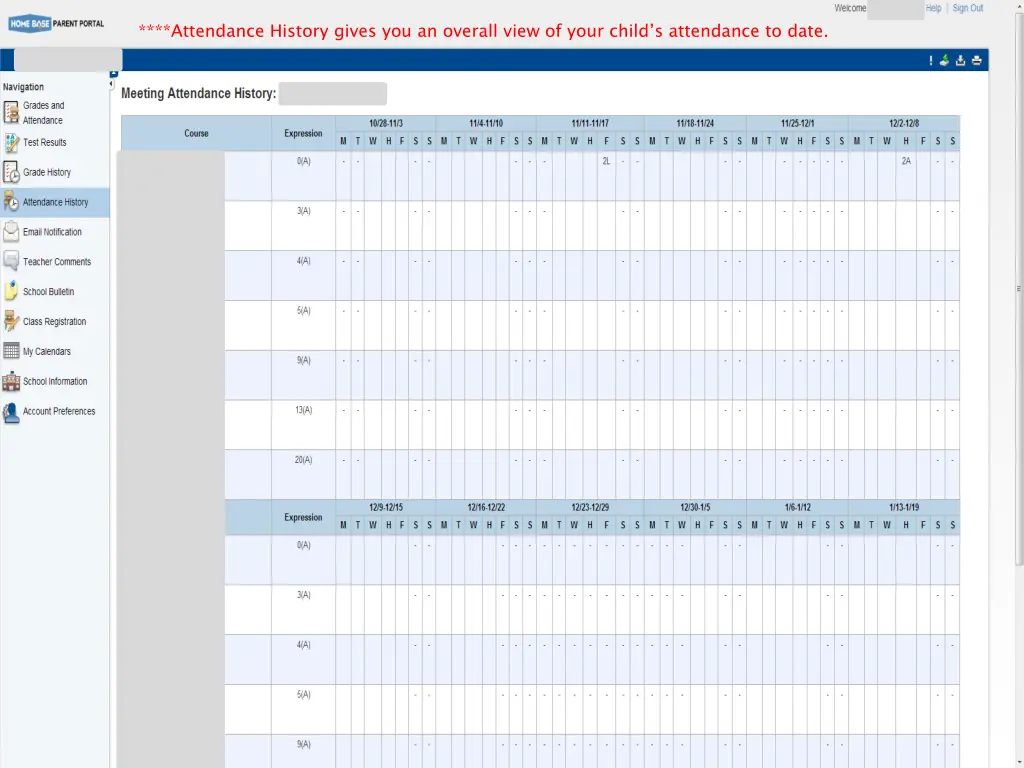
Task: Click the 1/13-1/19 week header
Action: point(904,507)
